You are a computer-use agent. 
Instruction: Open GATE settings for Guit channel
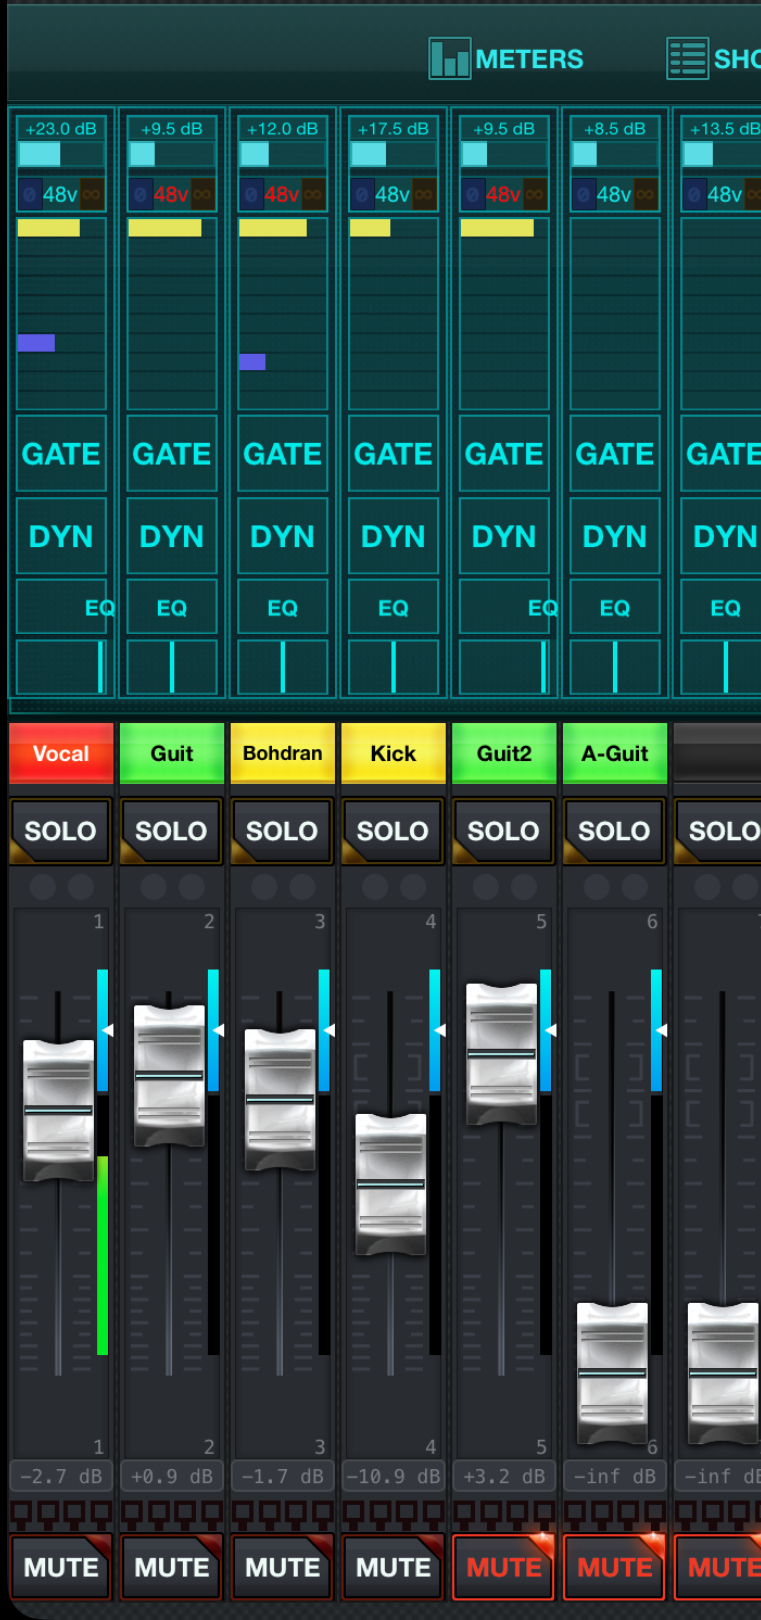pos(172,454)
